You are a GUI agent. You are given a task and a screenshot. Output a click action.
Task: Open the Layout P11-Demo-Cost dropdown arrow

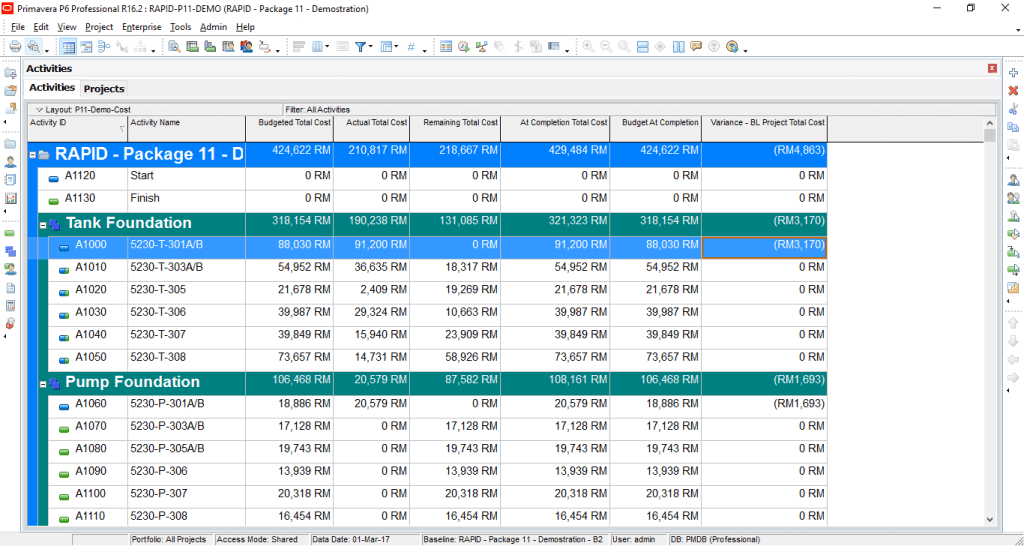point(39,110)
